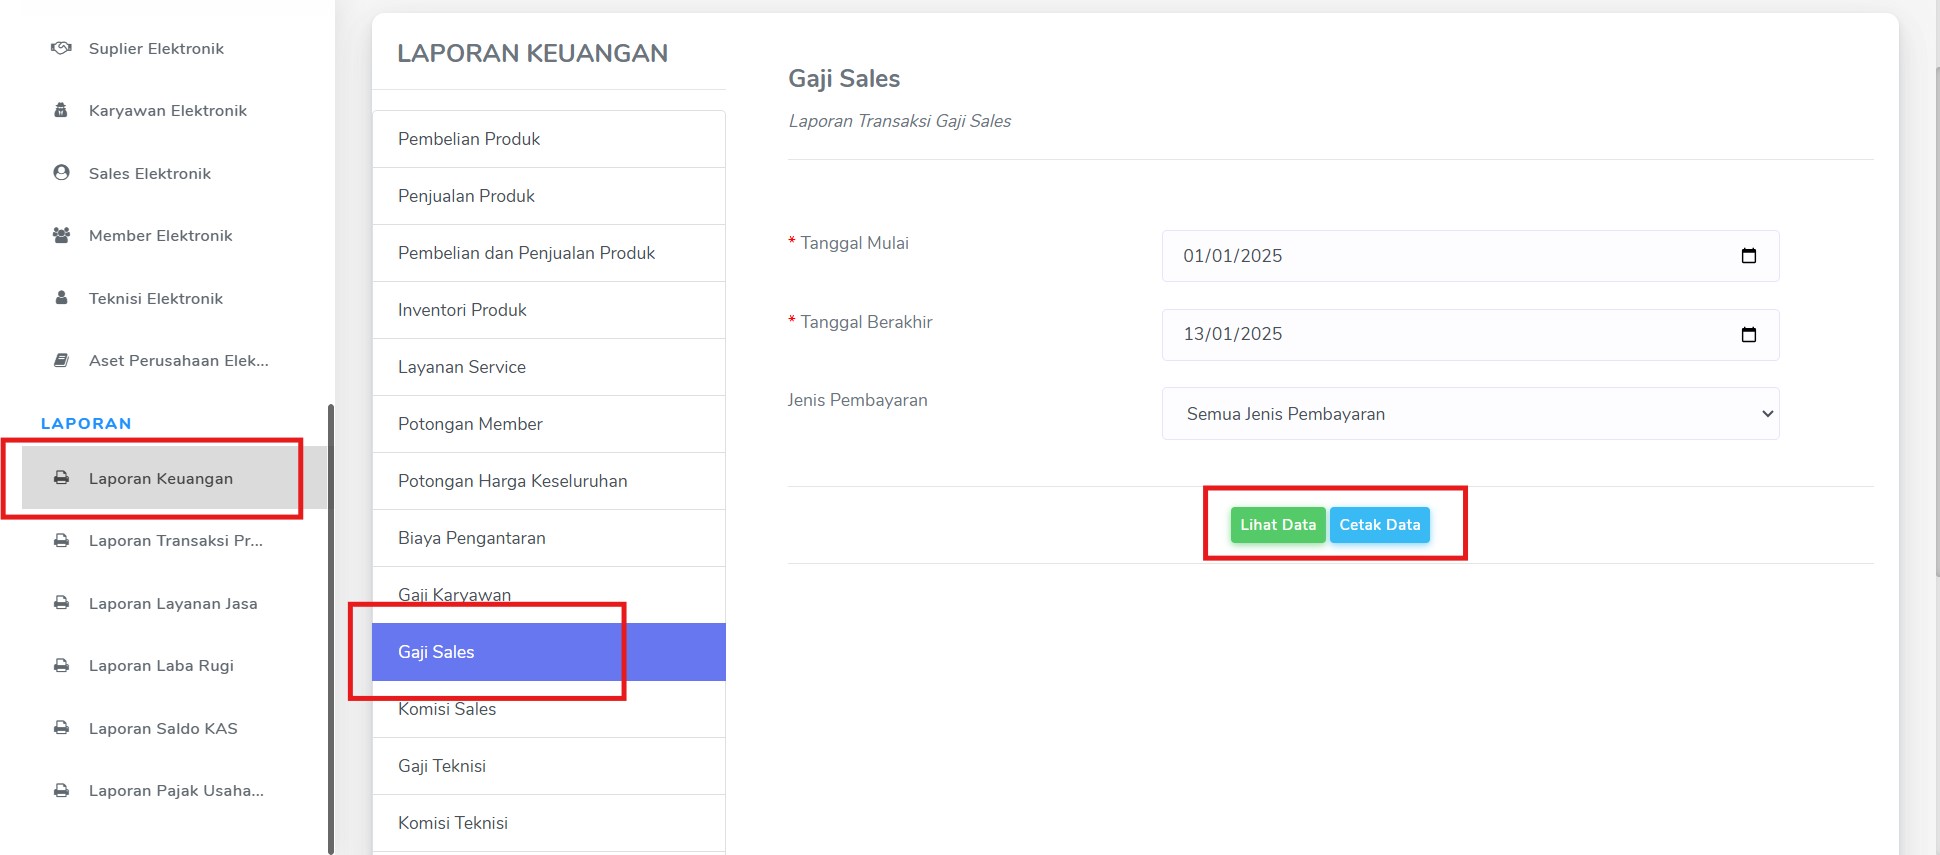The height and width of the screenshot is (855, 1940).
Task: Select Komisi Teknisi report tab
Action: (x=548, y=823)
